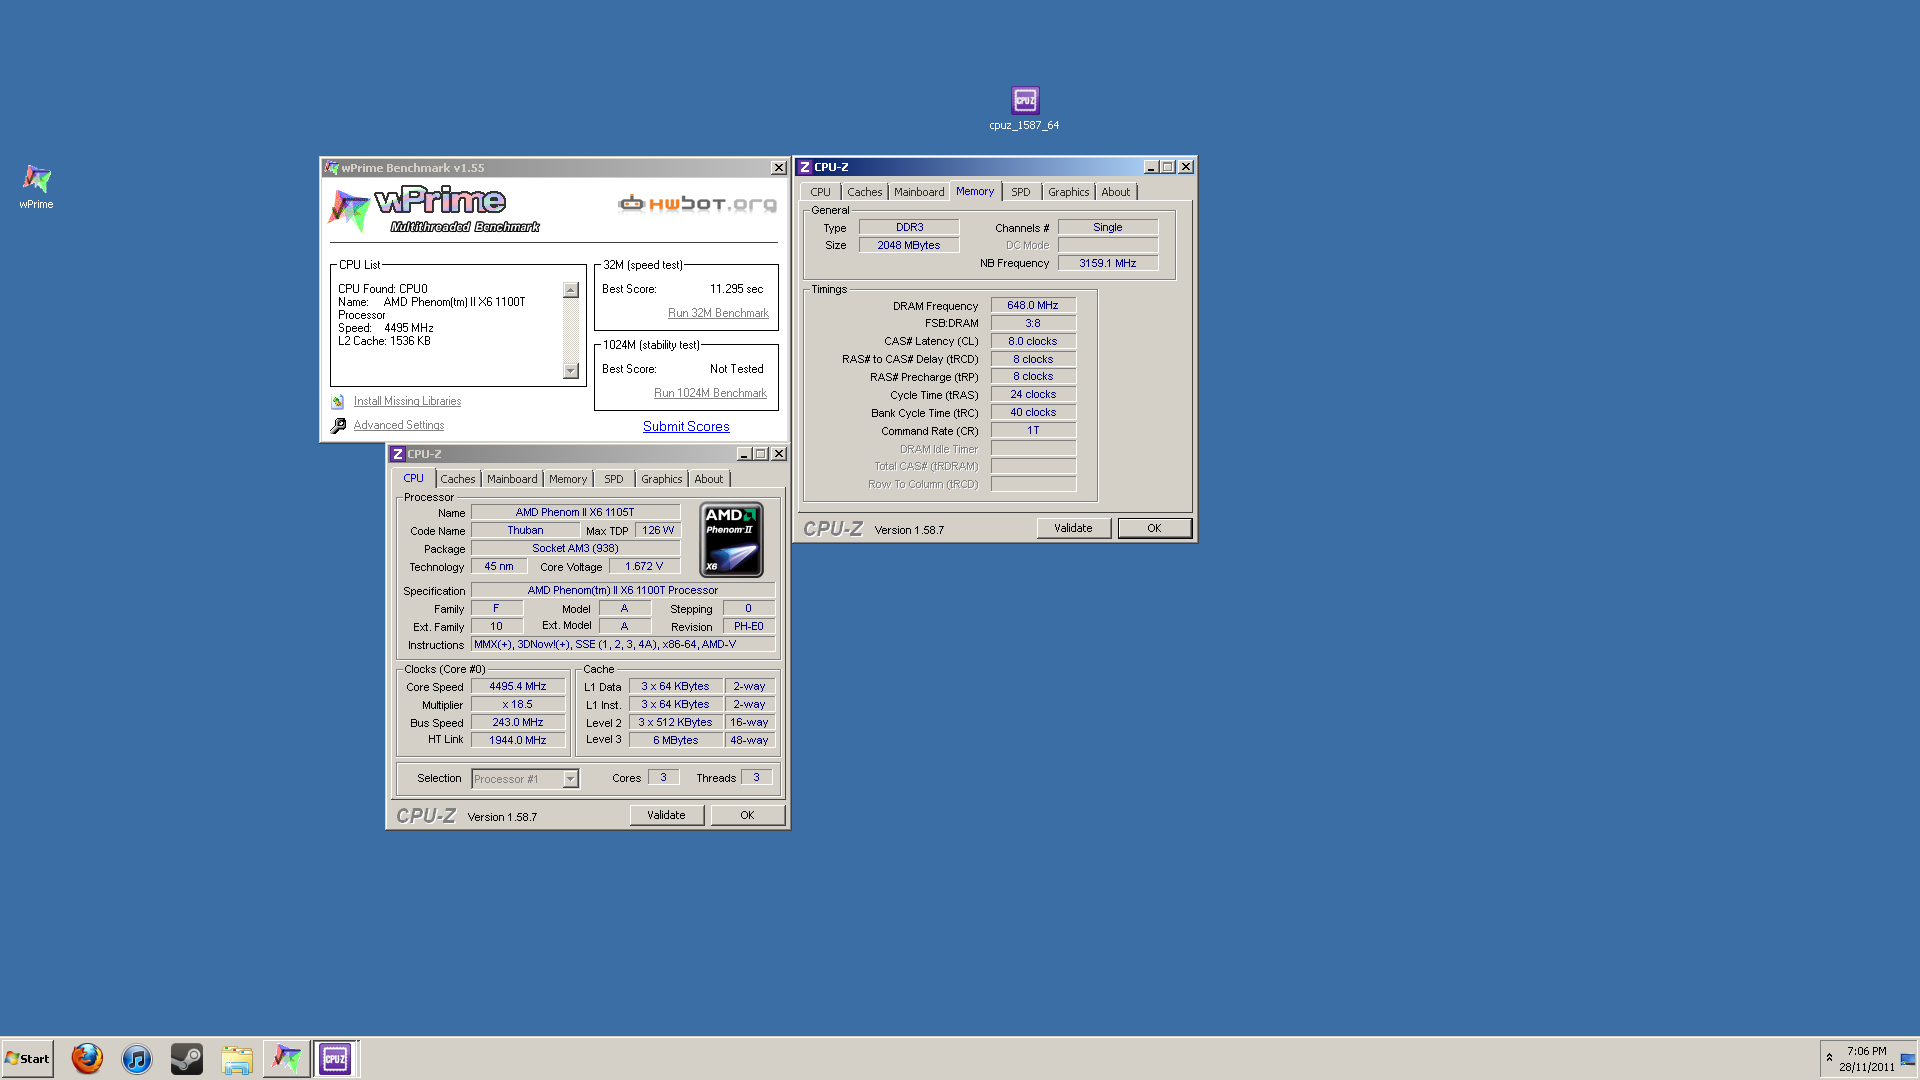Screen dimensions: 1920x1080
Task: Click Validate in Memory CPU-Z window
Action: click(1073, 528)
